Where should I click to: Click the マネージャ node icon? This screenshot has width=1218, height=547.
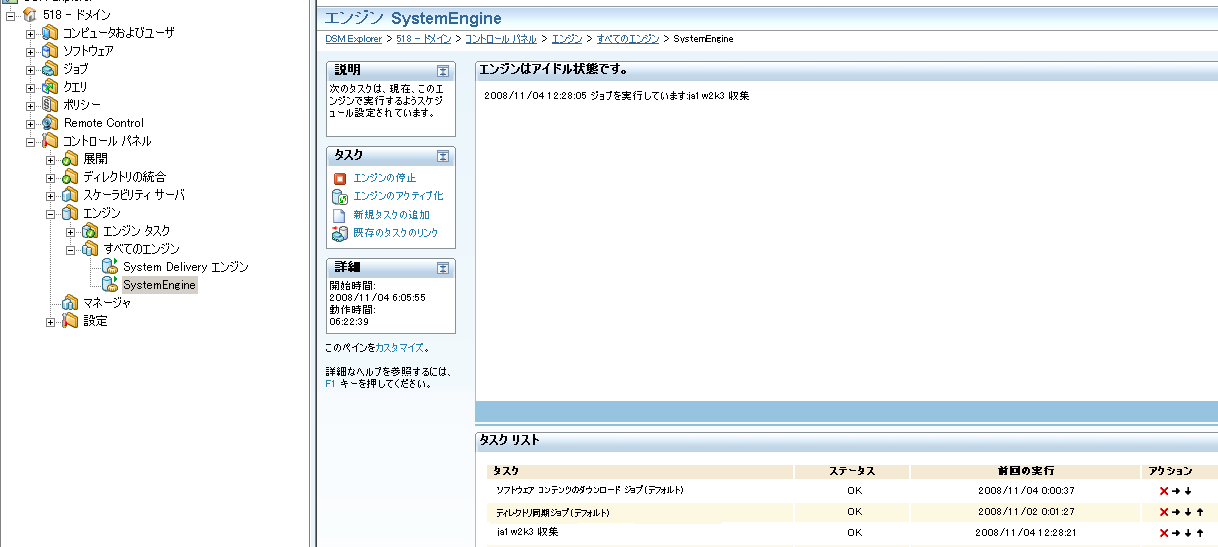point(70,303)
